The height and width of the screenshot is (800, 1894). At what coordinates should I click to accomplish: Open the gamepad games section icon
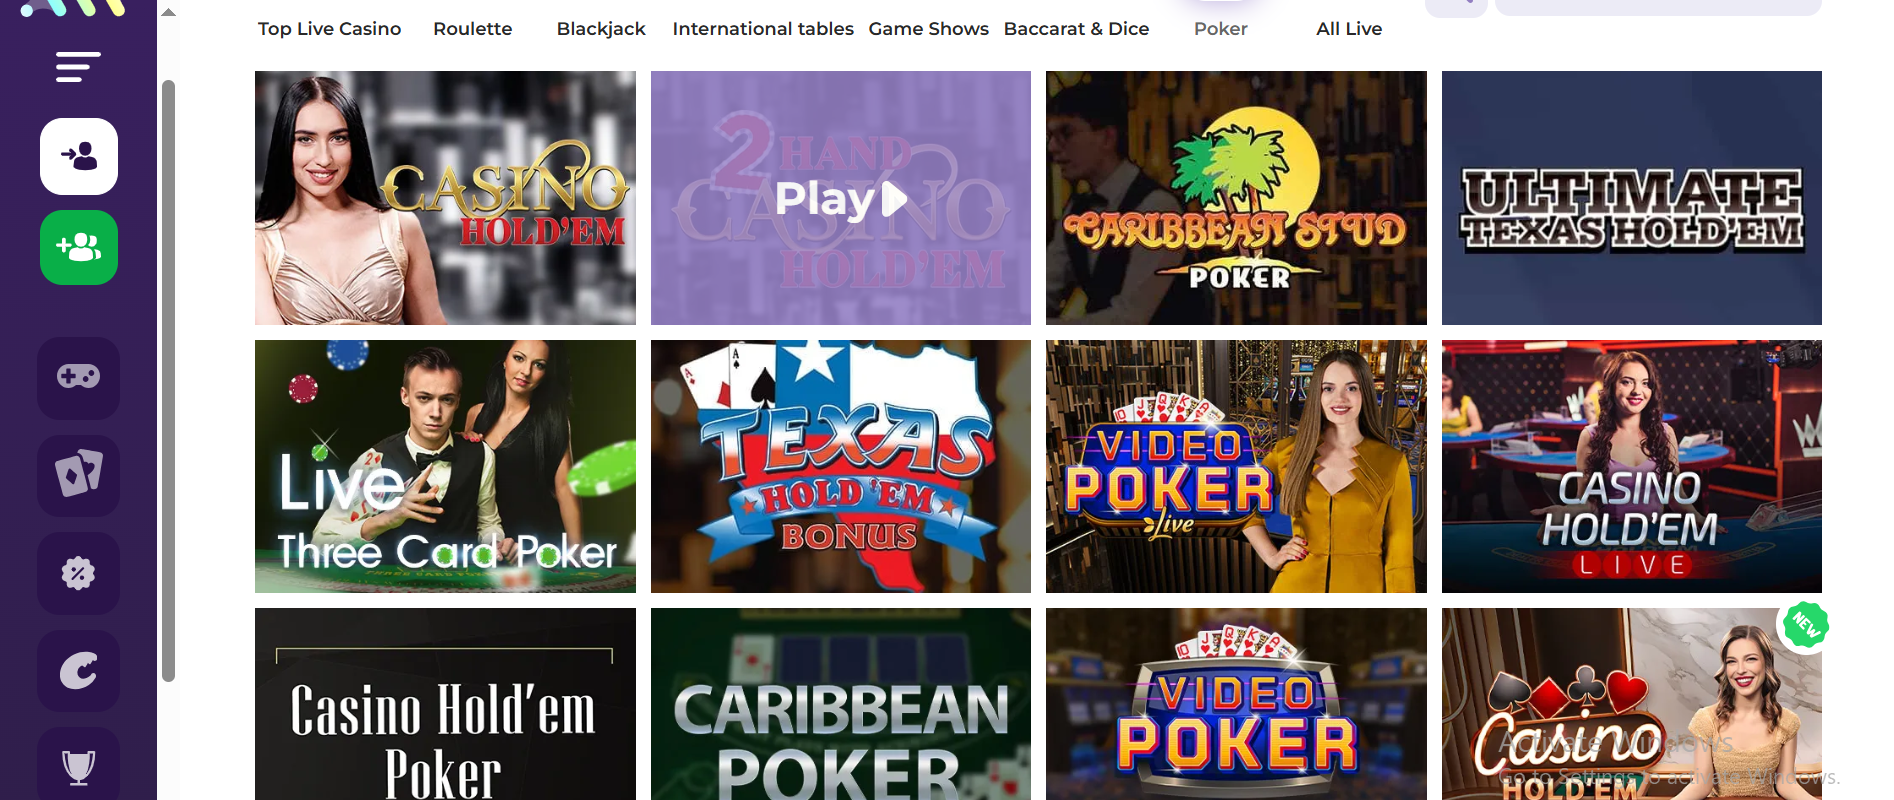[78, 377]
